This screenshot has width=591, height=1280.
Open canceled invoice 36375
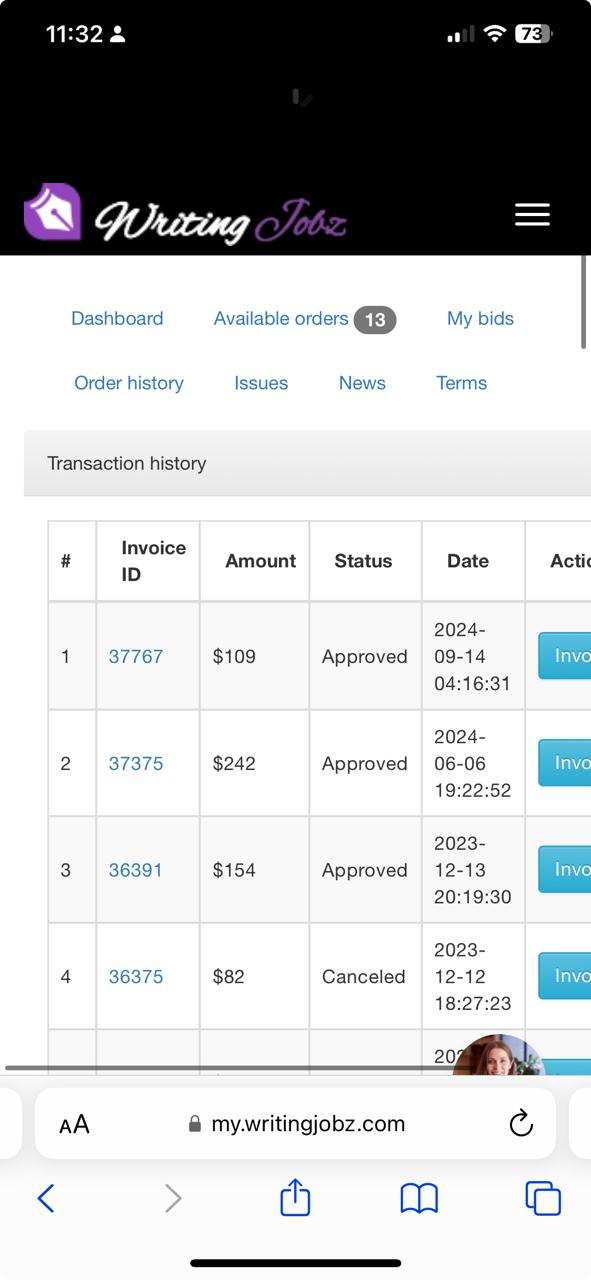coord(136,976)
